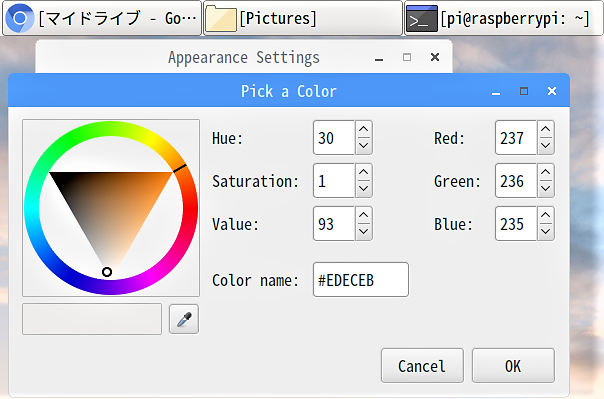604x399 pixels.
Task: Increase the Saturation value
Action: point(364,172)
